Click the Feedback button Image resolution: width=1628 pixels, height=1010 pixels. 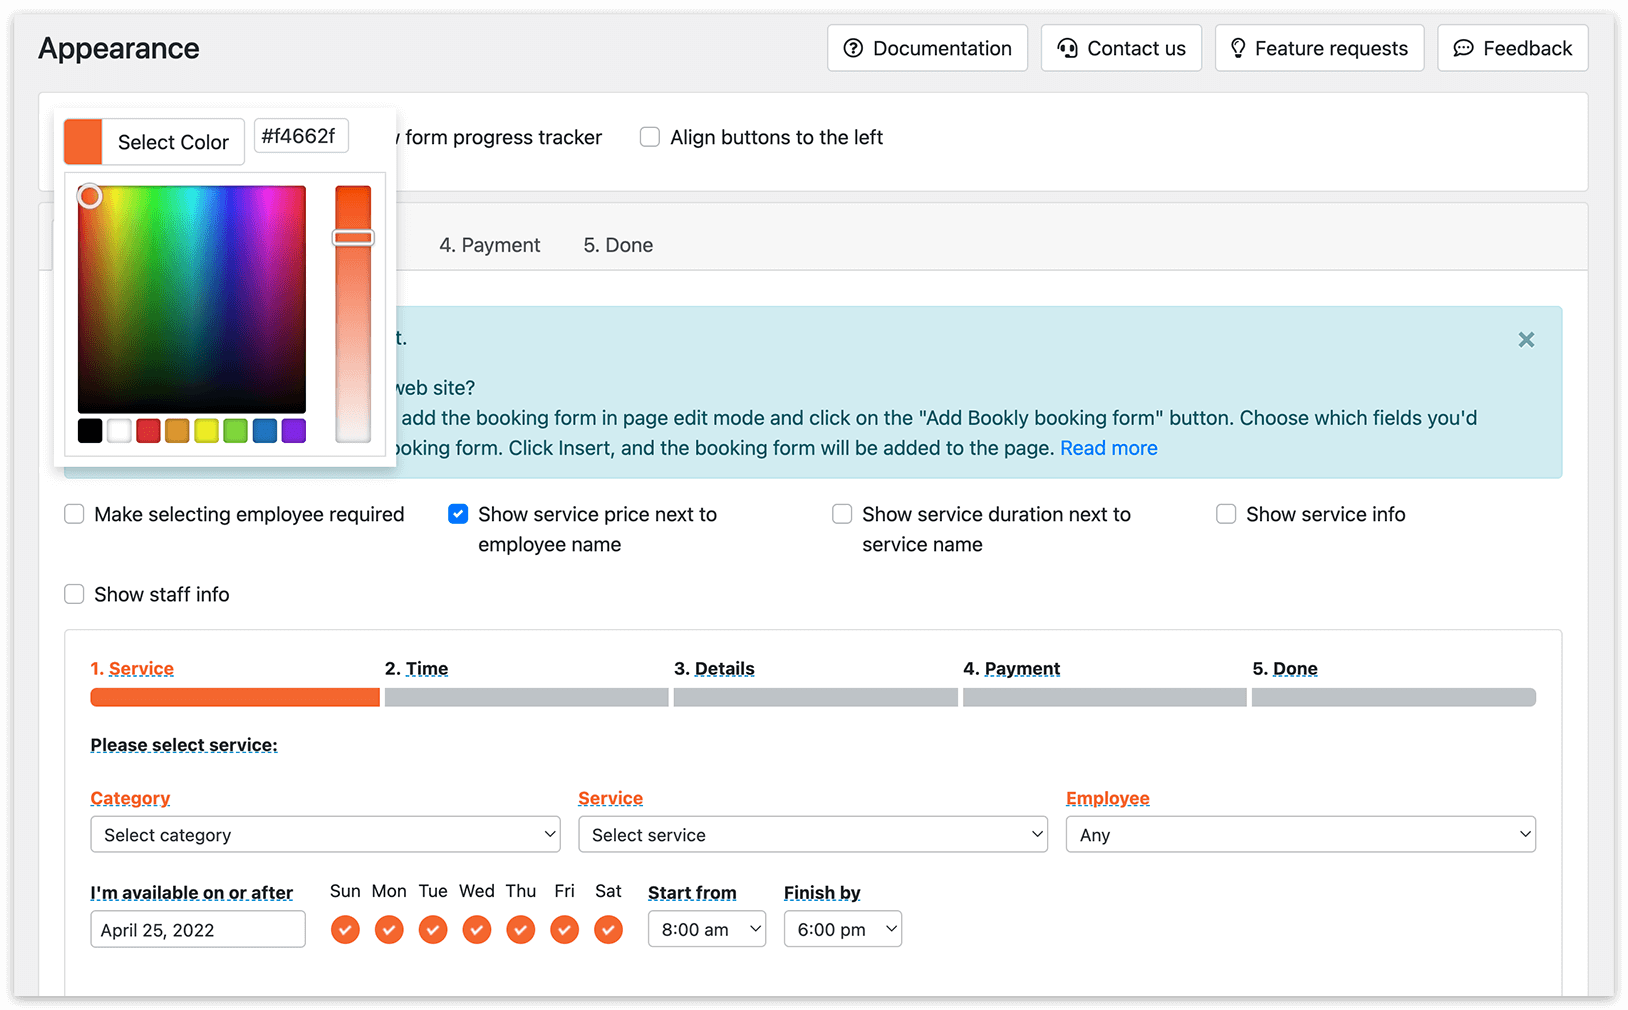click(1512, 48)
